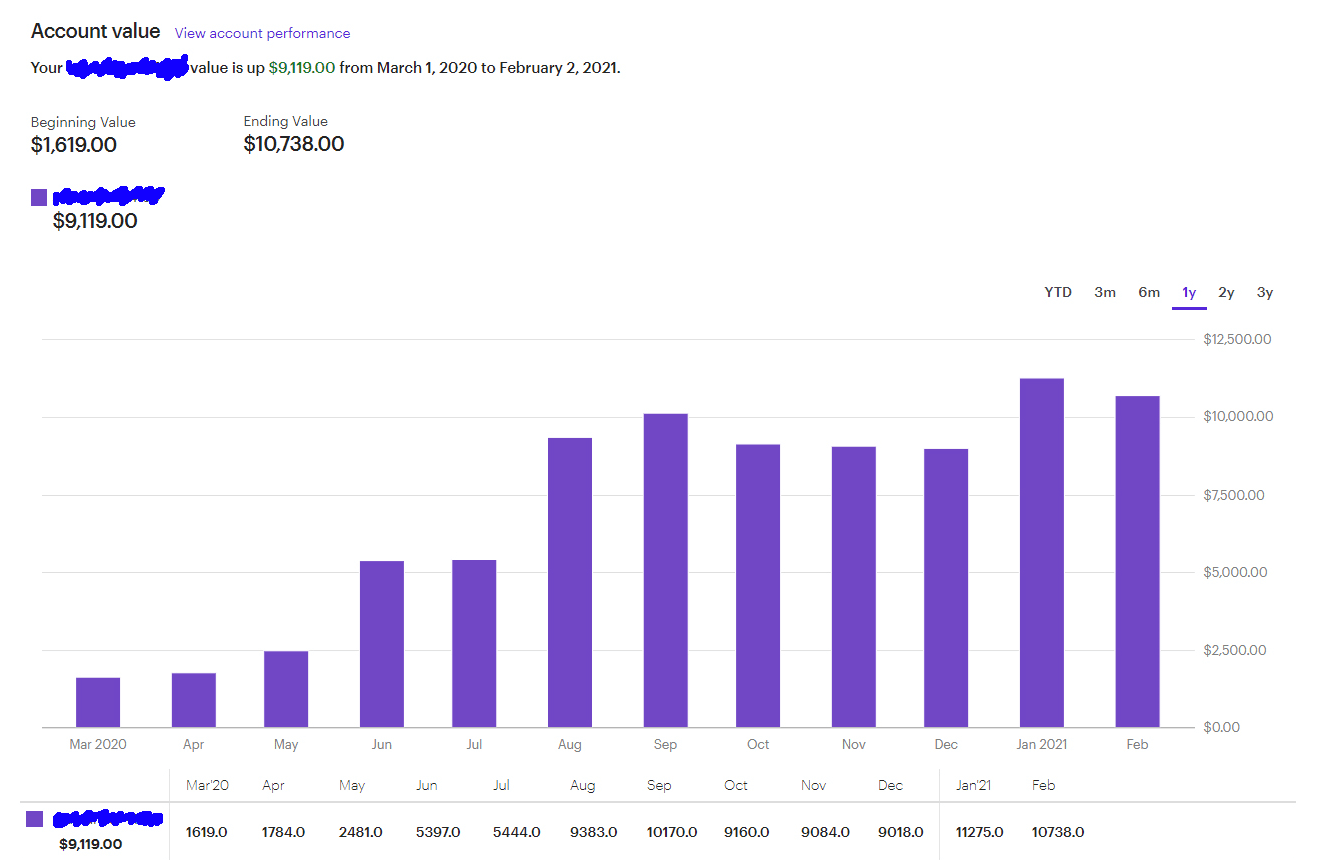The width and height of the screenshot is (1317, 860).
Task: Select the 6m time range tab
Action: 1148,292
